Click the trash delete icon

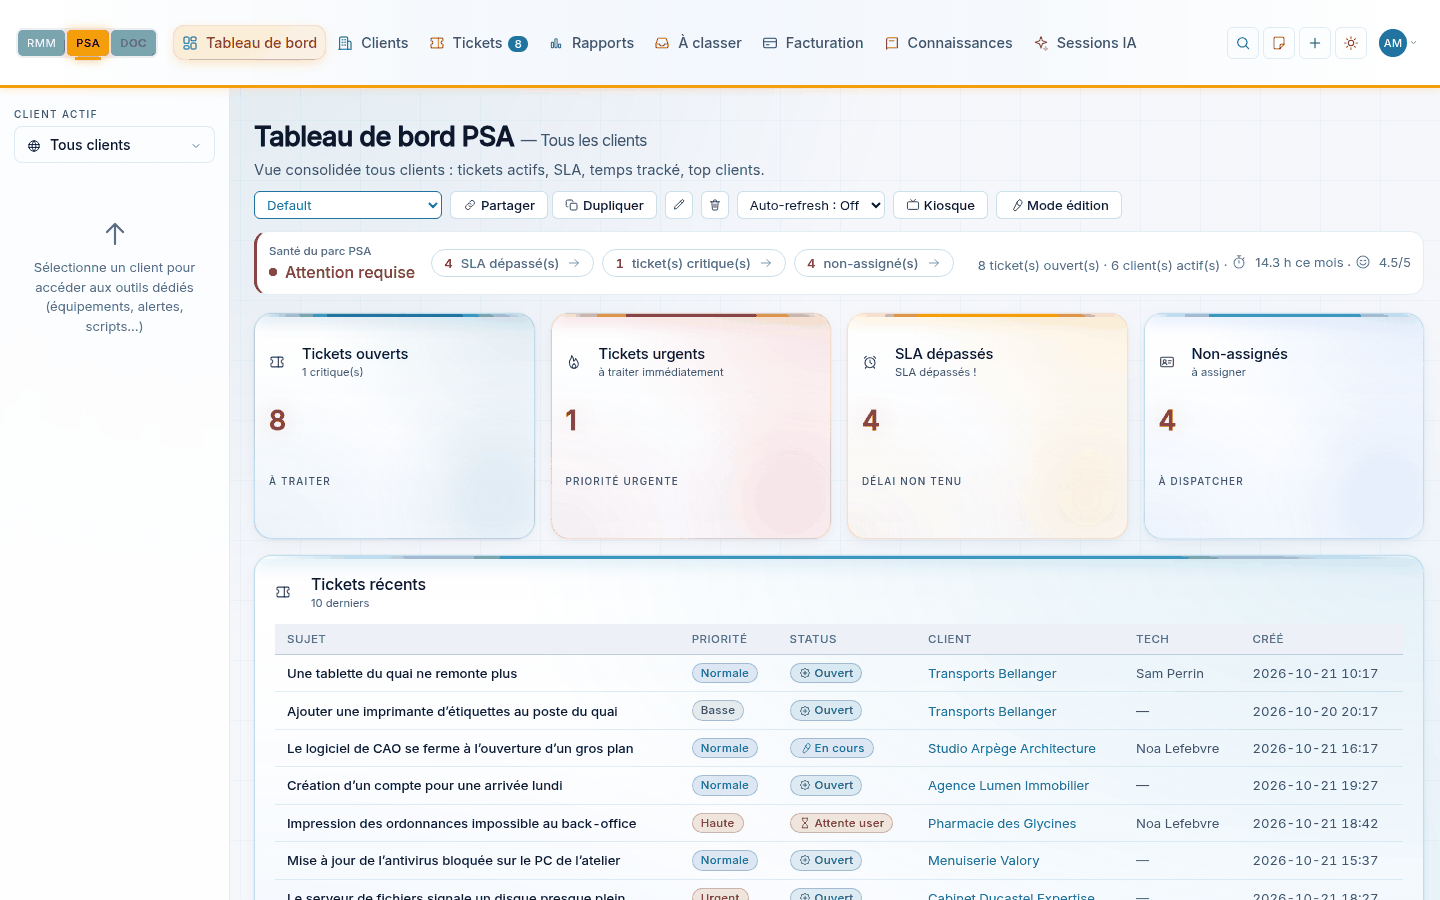tap(715, 205)
